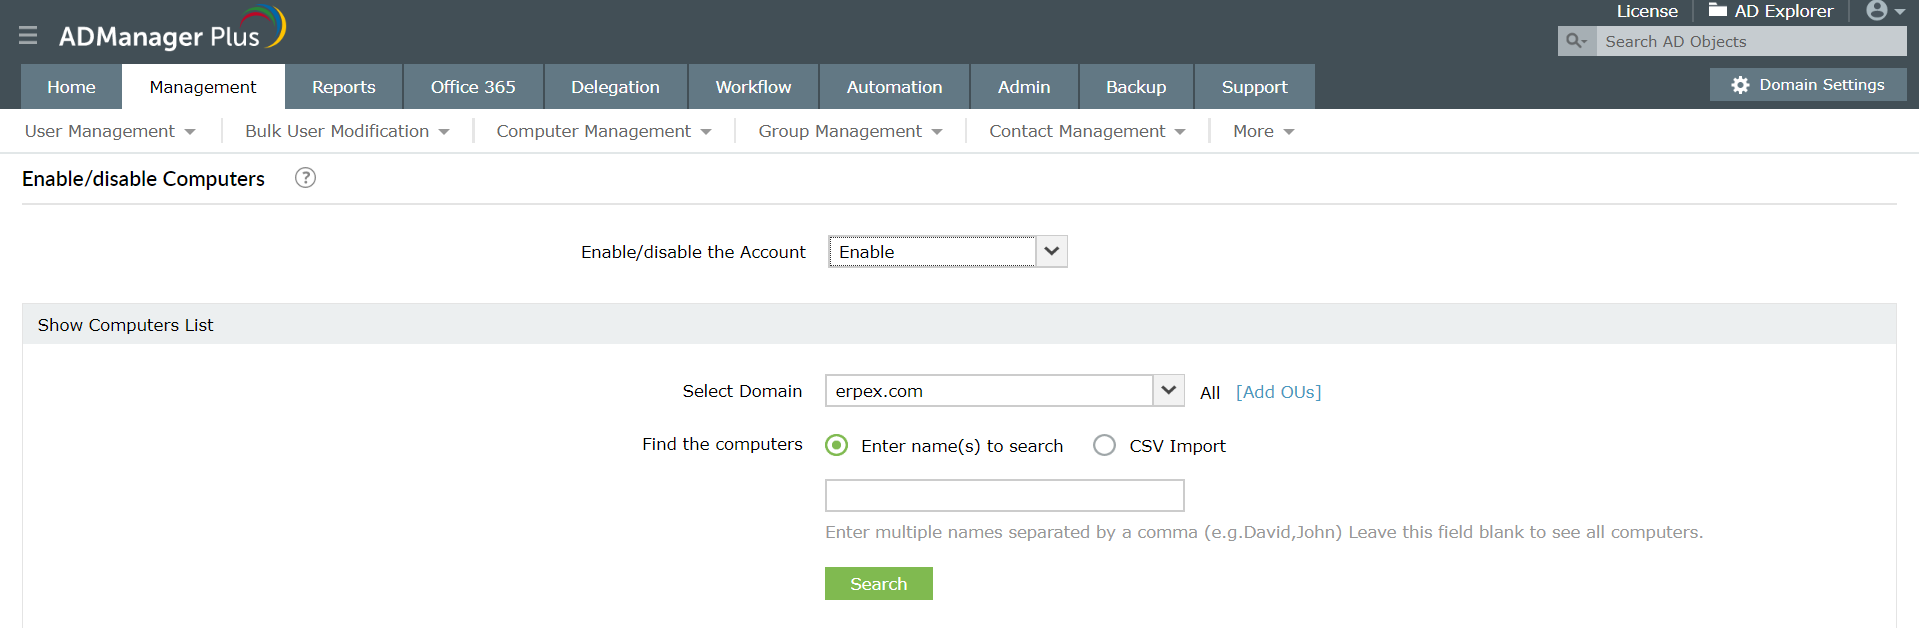
Task: Open the Delegation tab
Action: pos(615,87)
